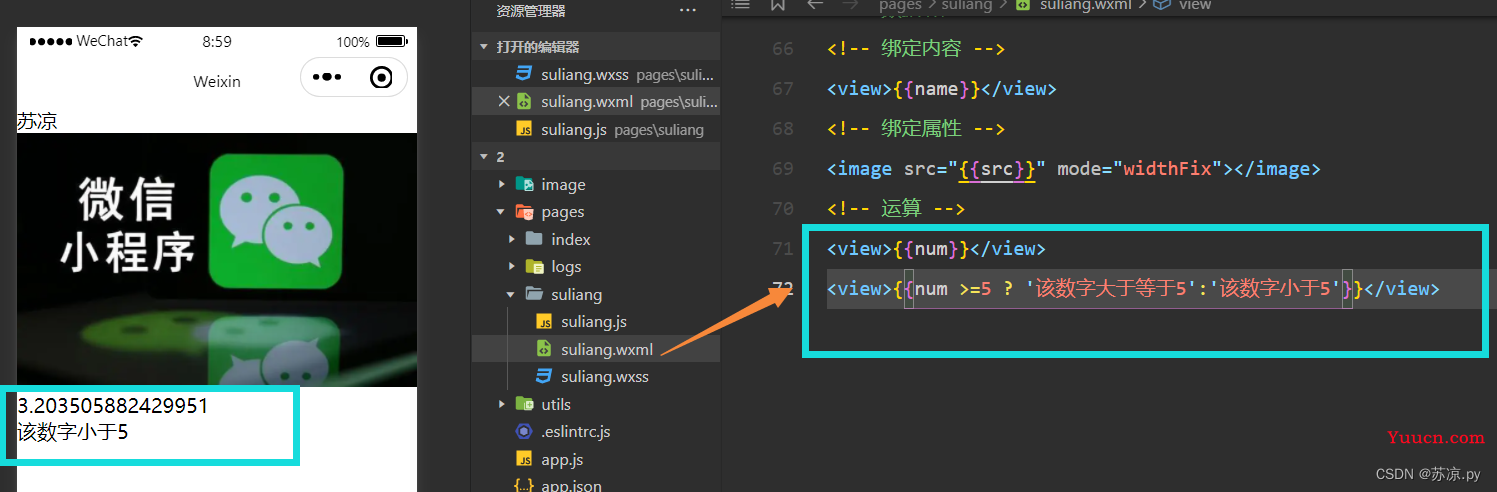Screen dimensions: 1497x492
Task: Click the simulator capsule close circle
Action: tap(381, 77)
